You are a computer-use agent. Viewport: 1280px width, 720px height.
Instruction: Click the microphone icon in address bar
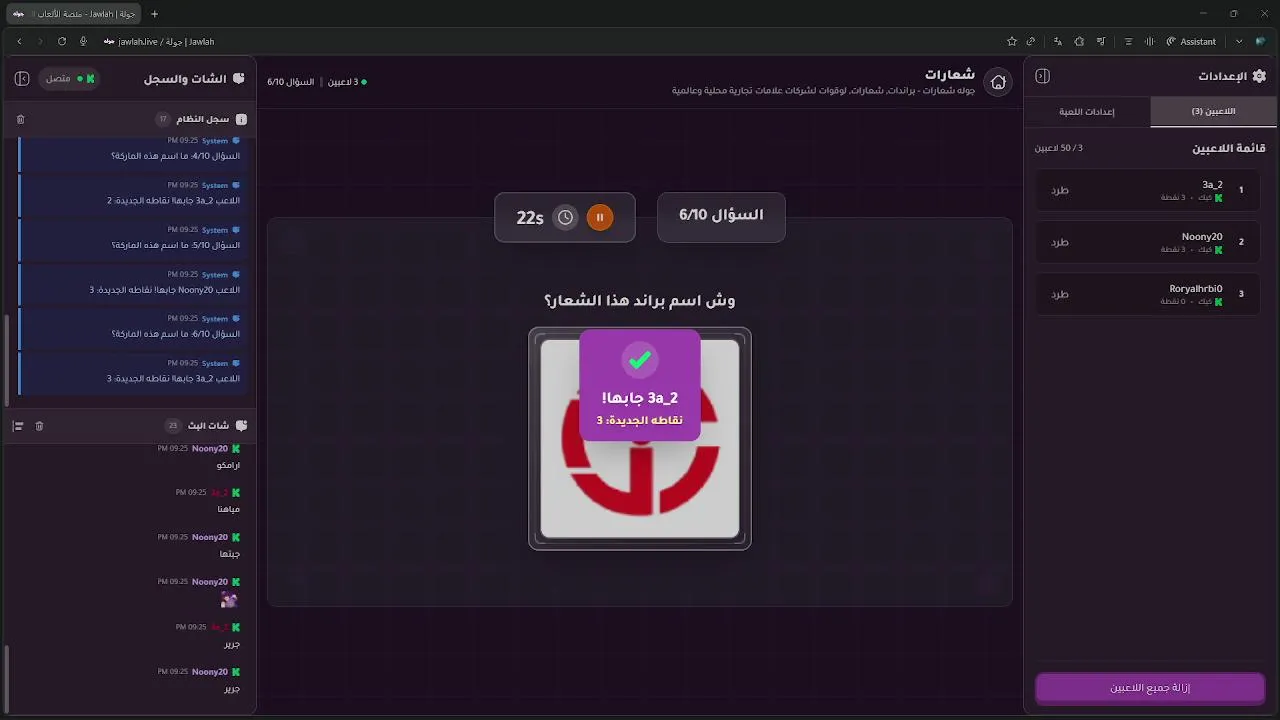click(83, 41)
